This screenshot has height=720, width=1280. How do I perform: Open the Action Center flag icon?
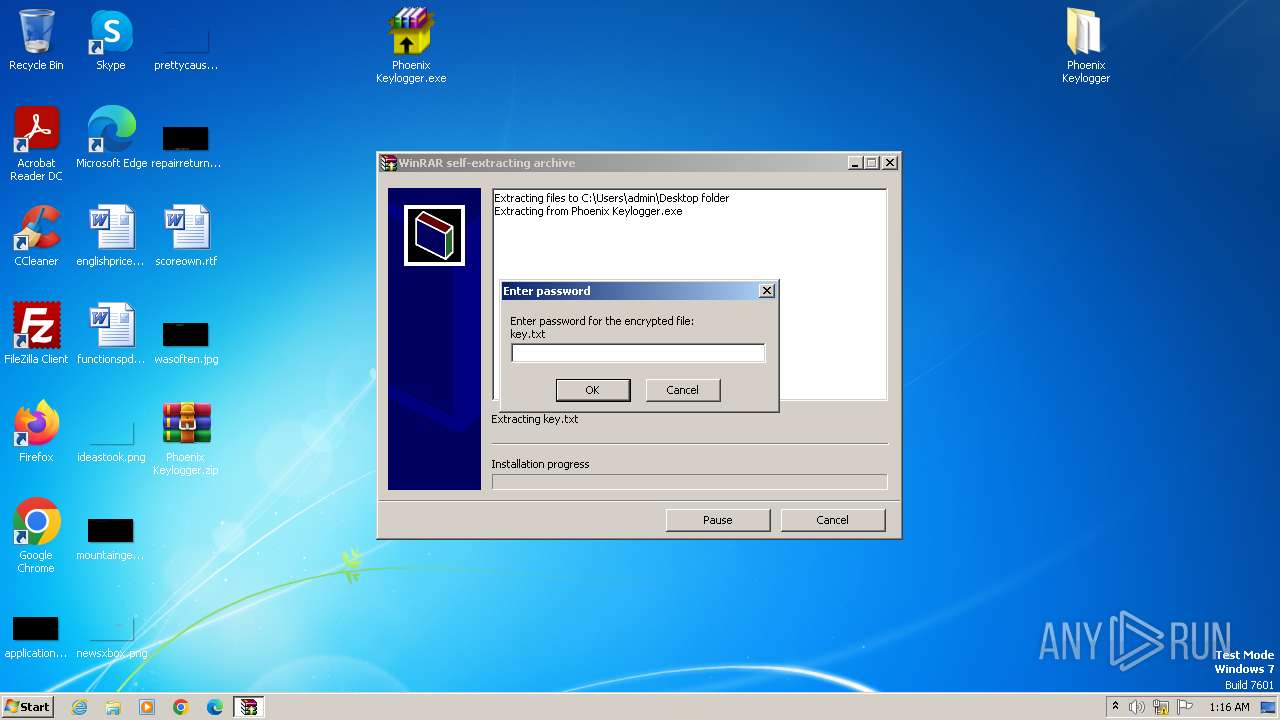click(x=1185, y=707)
